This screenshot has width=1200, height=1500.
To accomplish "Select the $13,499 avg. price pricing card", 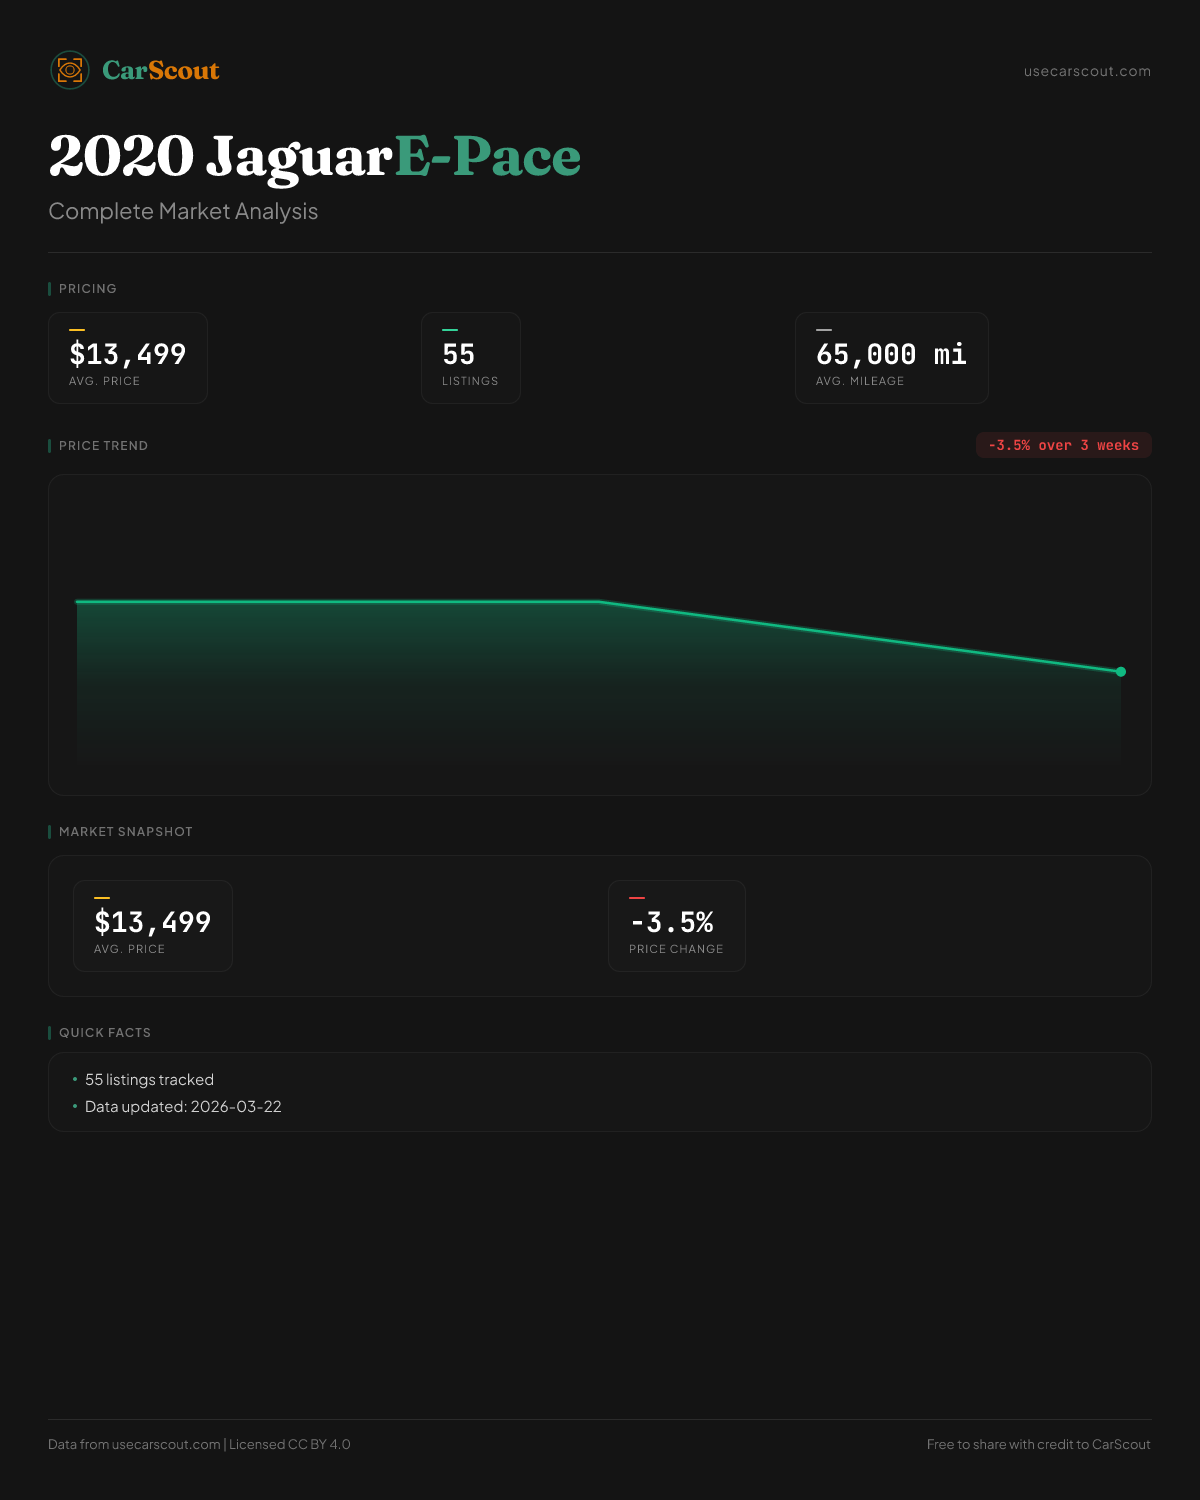I will point(128,358).
